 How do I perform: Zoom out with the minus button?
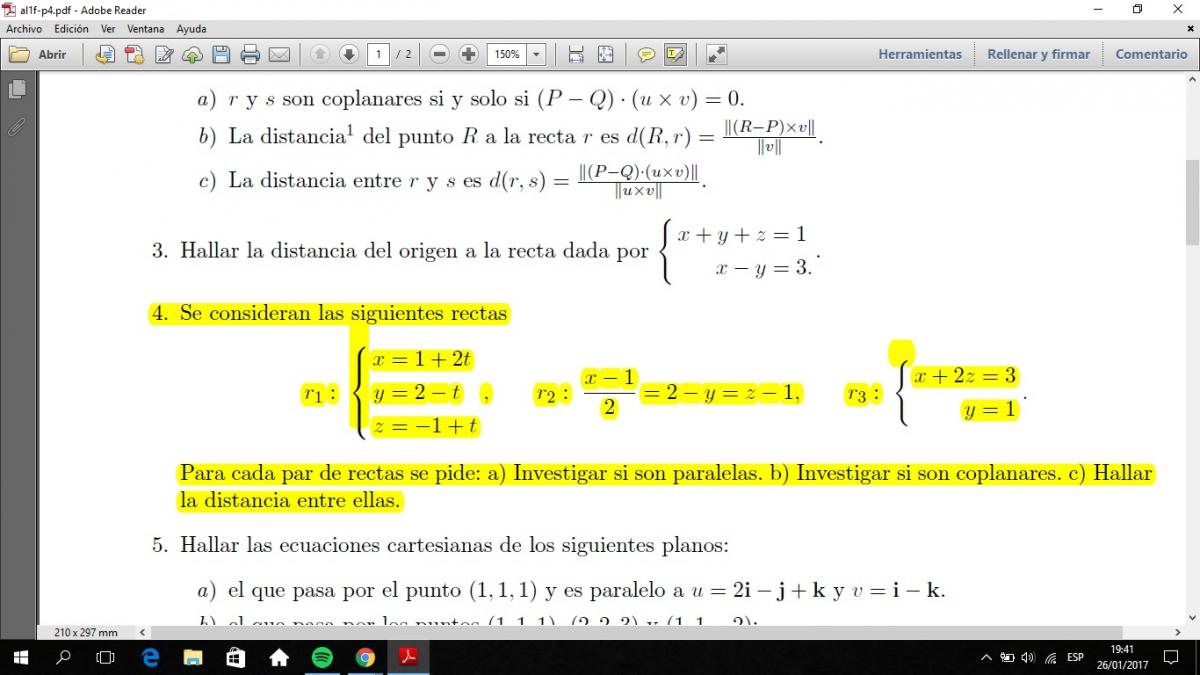click(439, 55)
